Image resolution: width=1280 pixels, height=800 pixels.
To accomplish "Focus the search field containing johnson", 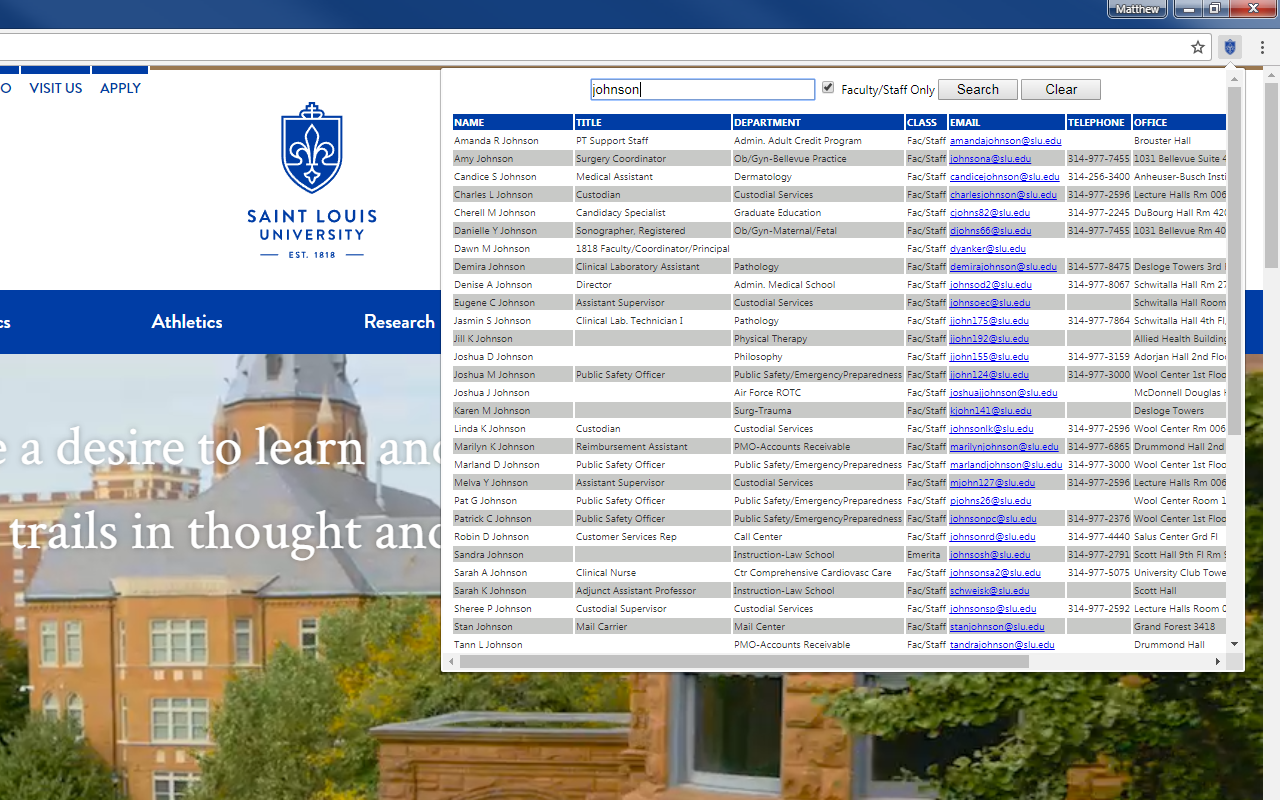I will pyautogui.click(x=703, y=89).
